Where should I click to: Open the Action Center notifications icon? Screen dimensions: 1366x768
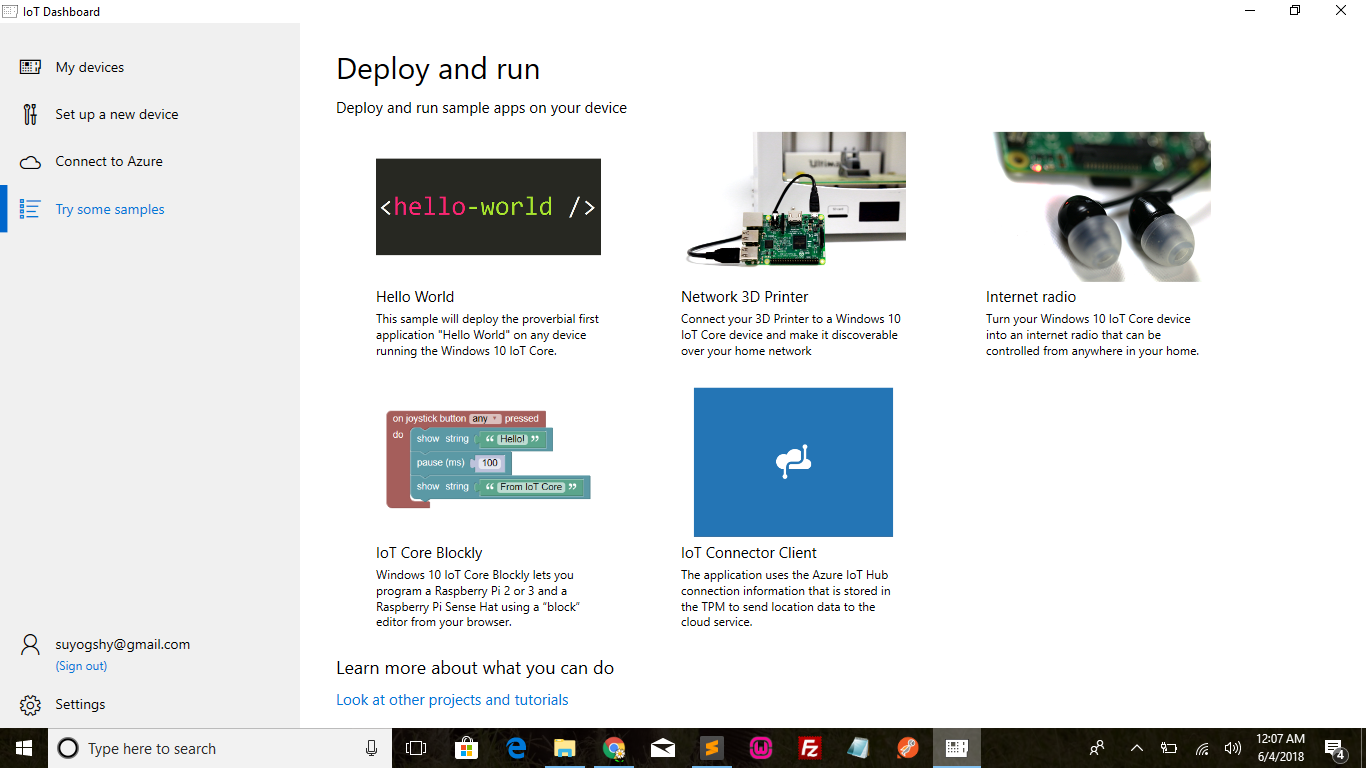[x=1334, y=748]
